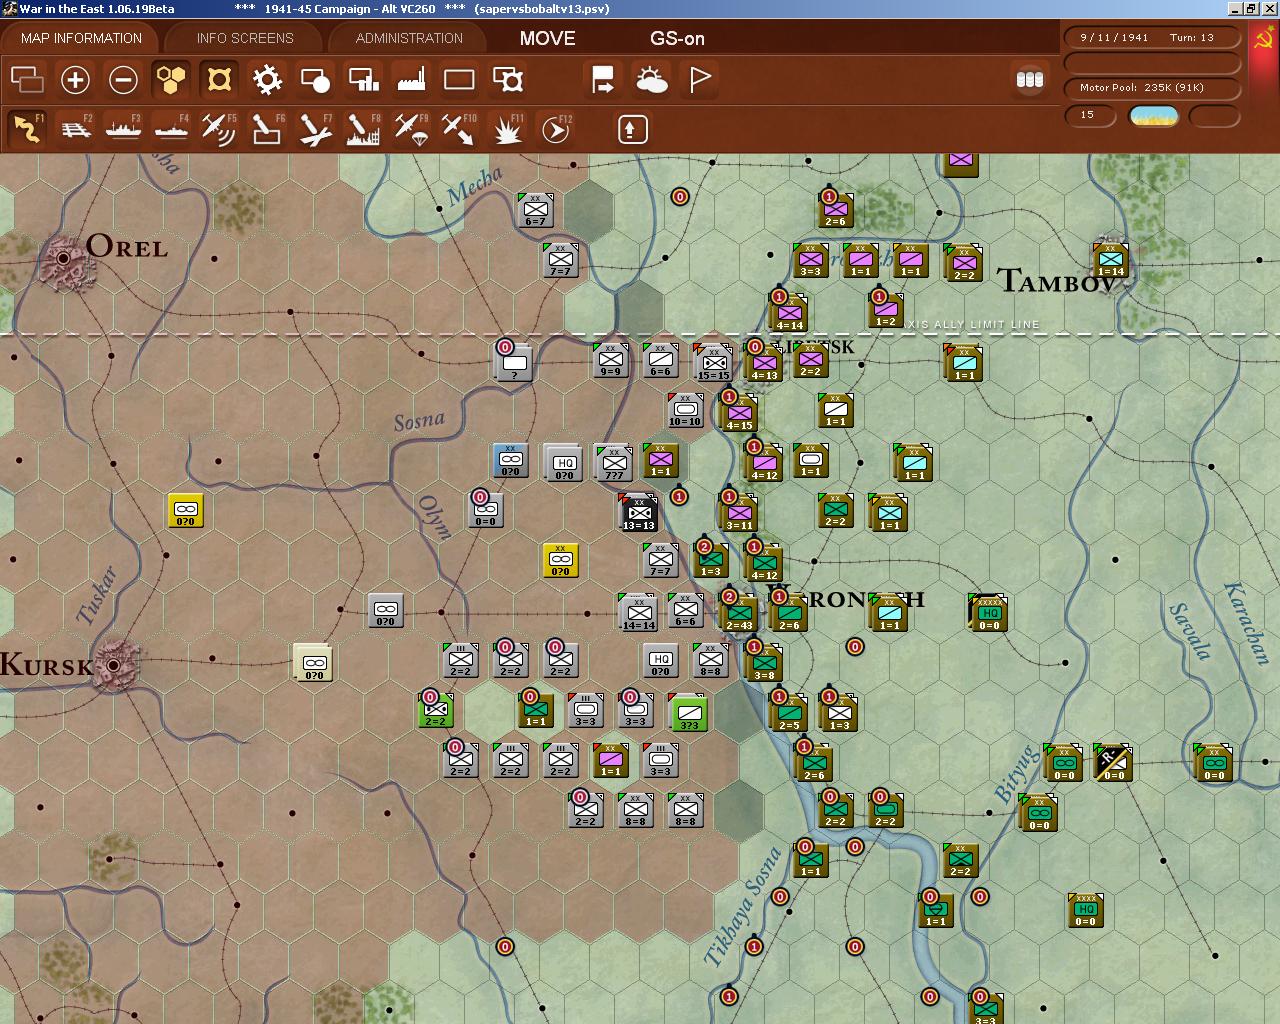Click the Sosna river label
Viewport: 1280px width, 1024px height.
(x=419, y=420)
